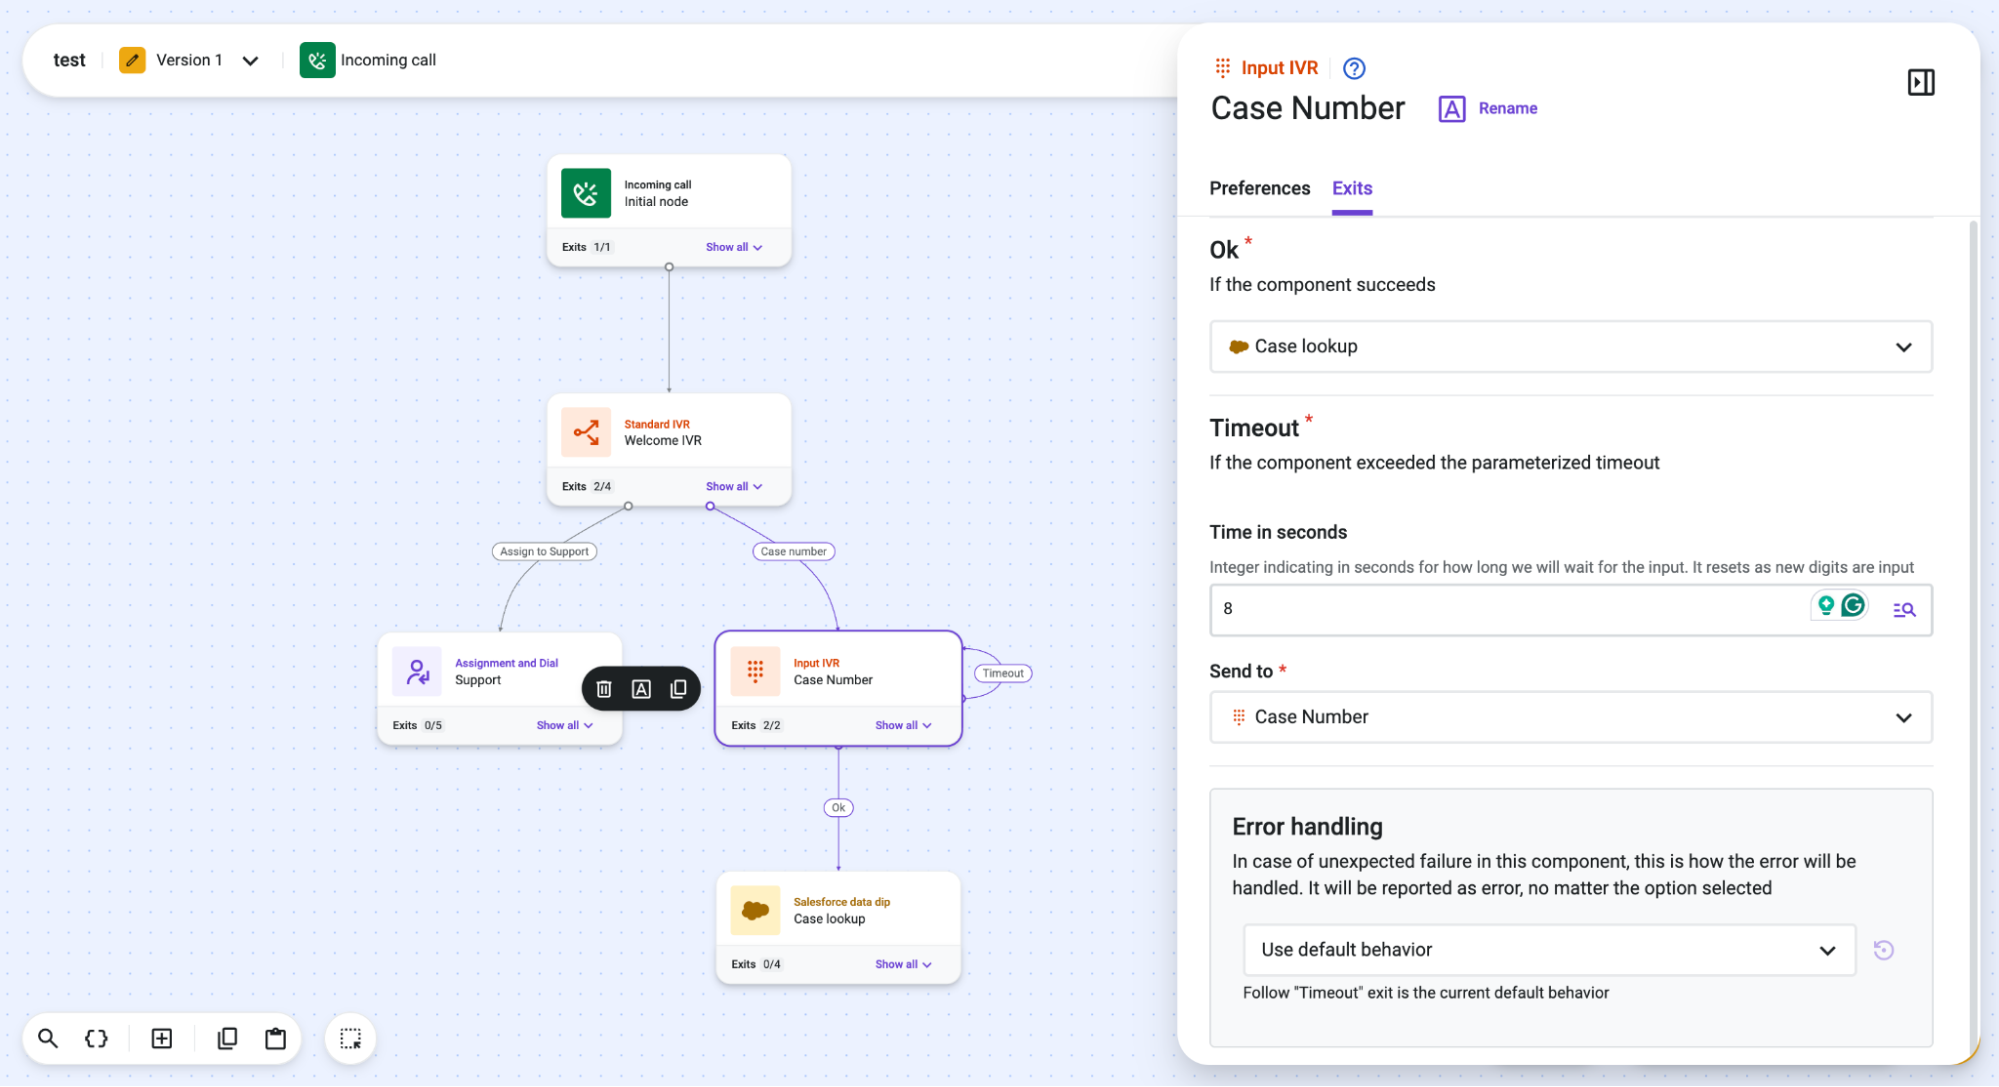The image size is (1999, 1087).
Task: Click the add component plus icon
Action: click(161, 1038)
